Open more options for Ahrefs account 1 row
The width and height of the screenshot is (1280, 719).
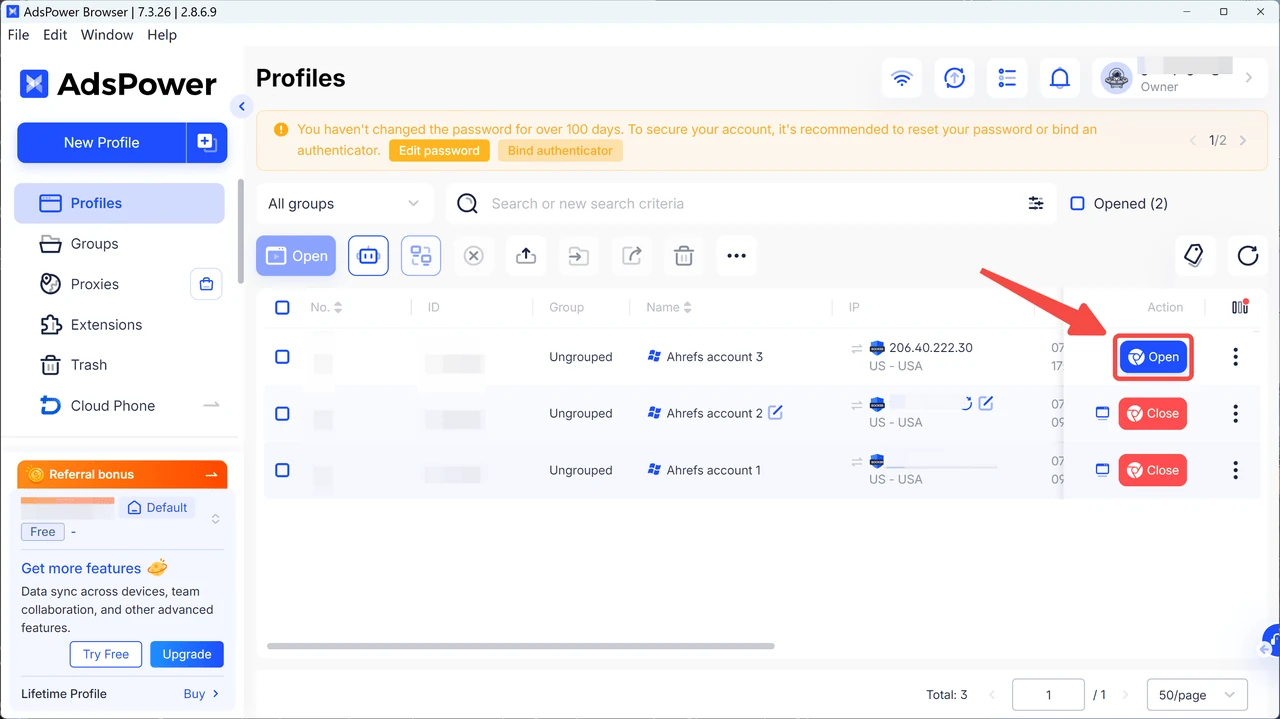pos(1236,470)
